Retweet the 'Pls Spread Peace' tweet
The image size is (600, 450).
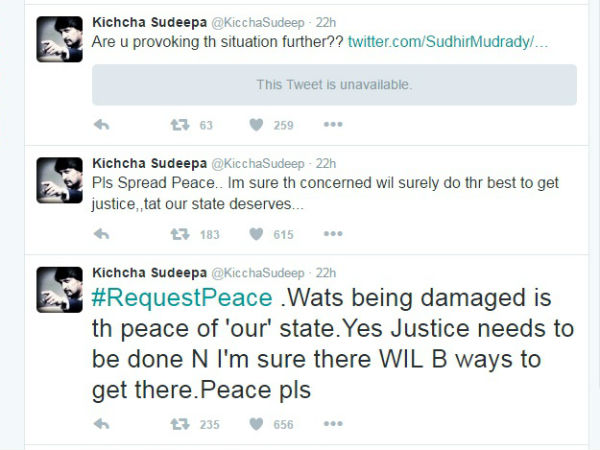tap(180, 234)
